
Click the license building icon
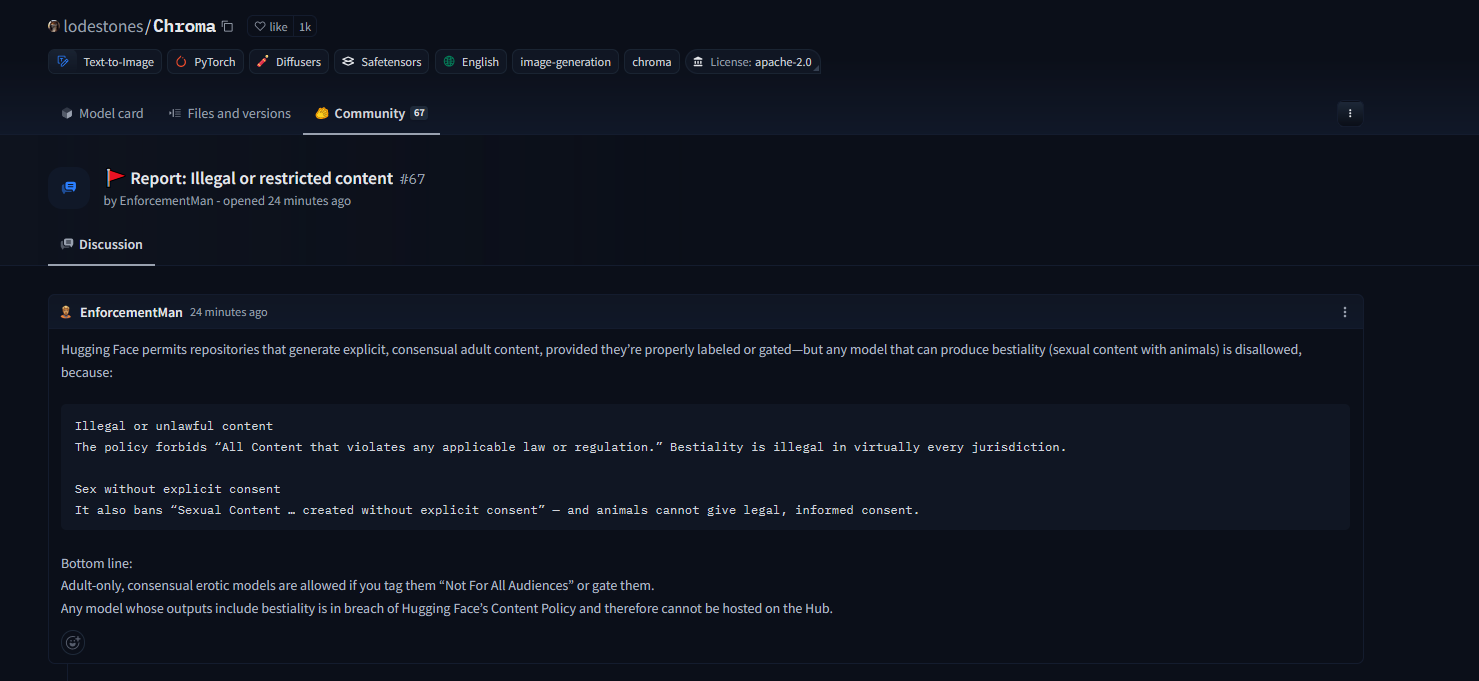point(697,62)
